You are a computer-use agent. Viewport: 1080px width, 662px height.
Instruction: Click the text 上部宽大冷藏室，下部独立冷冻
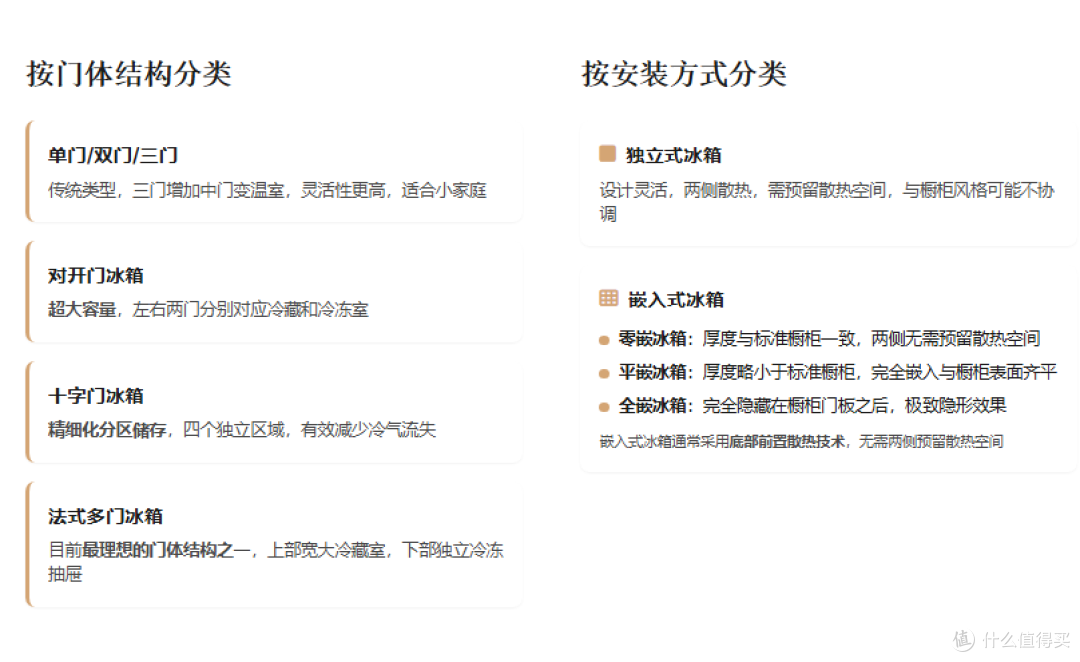[385, 550]
